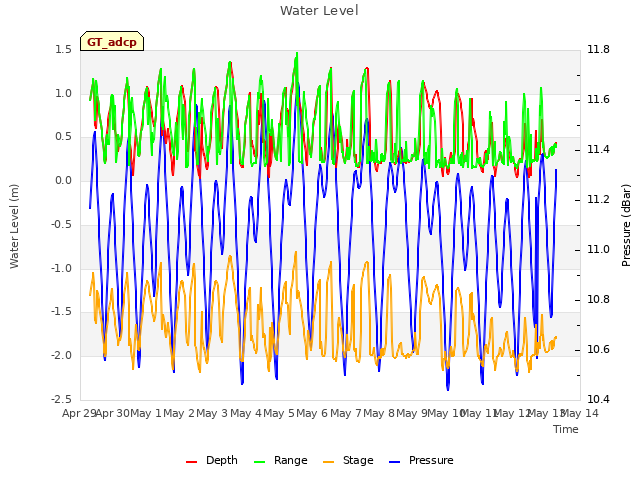Click the GT_adcp annotation label
The image size is (640, 480).
coord(112,41)
